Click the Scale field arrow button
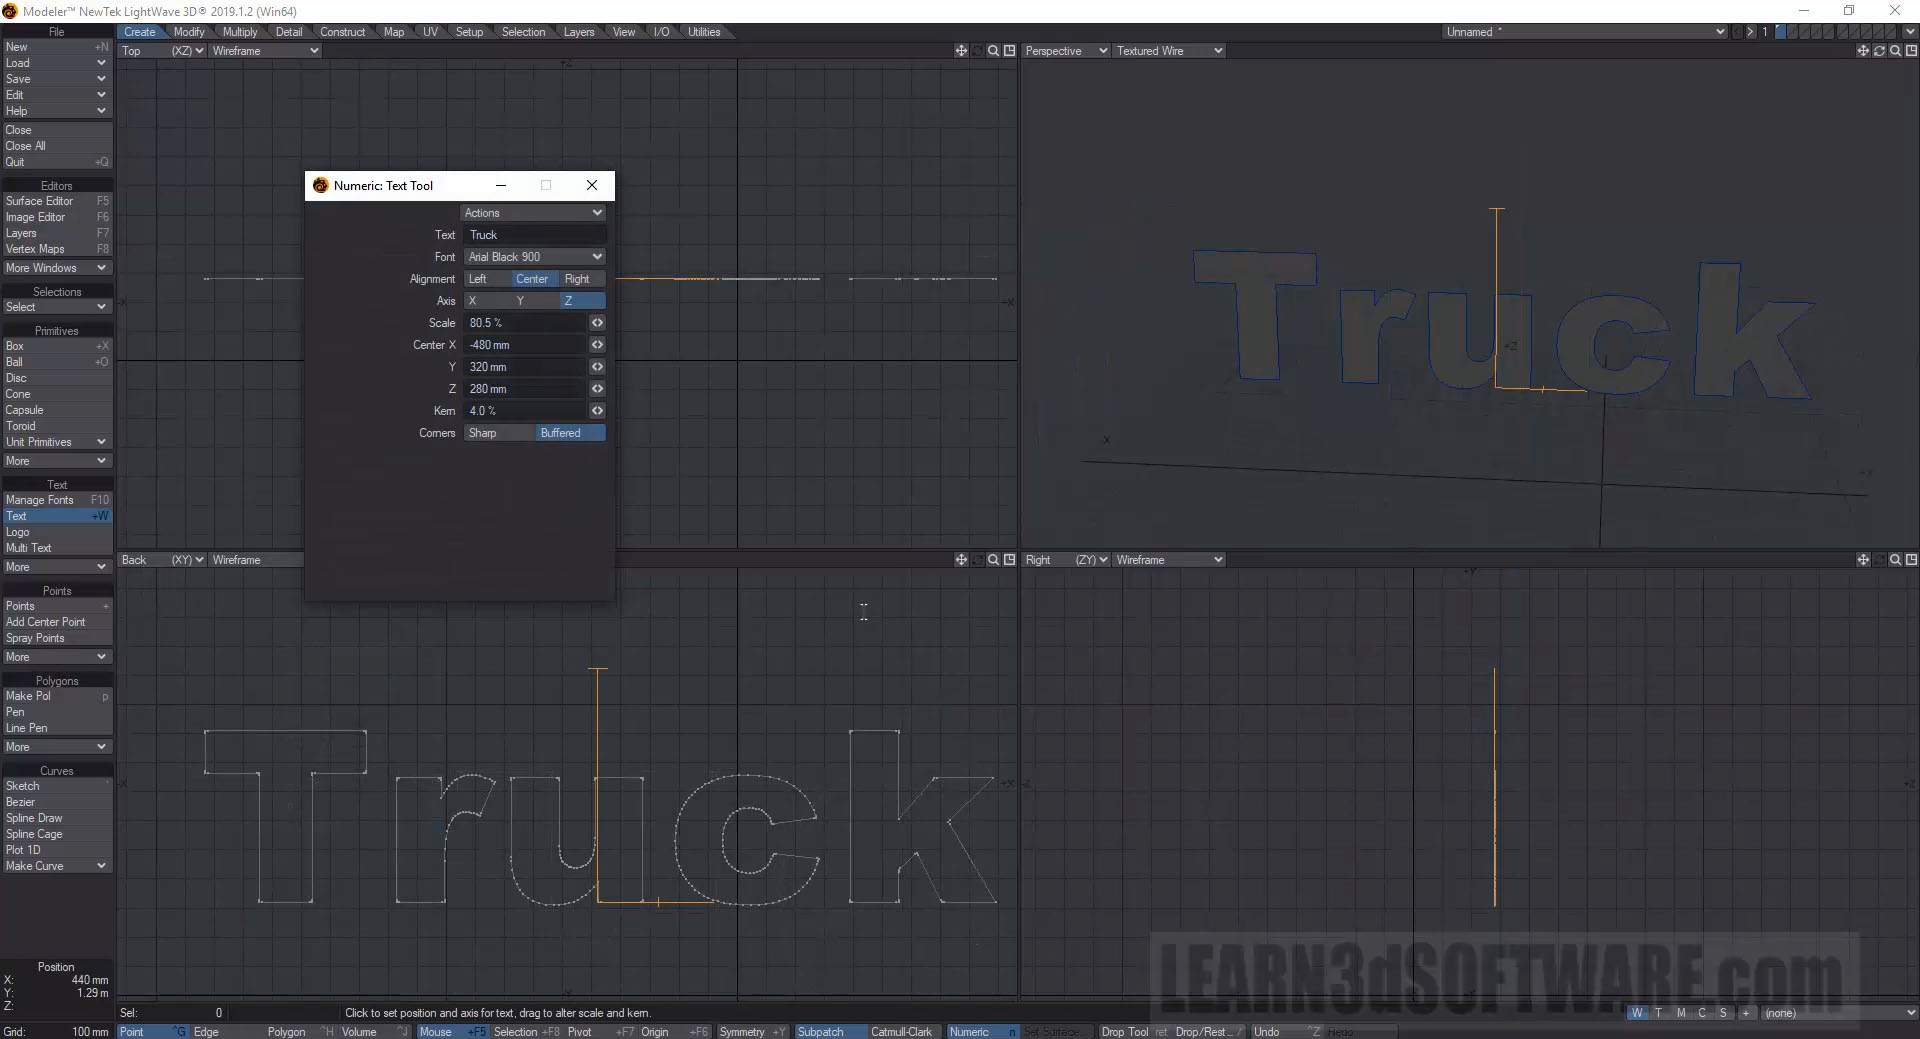This screenshot has height=1039, width=1920. pyautogui.click(x=597, y=323)
